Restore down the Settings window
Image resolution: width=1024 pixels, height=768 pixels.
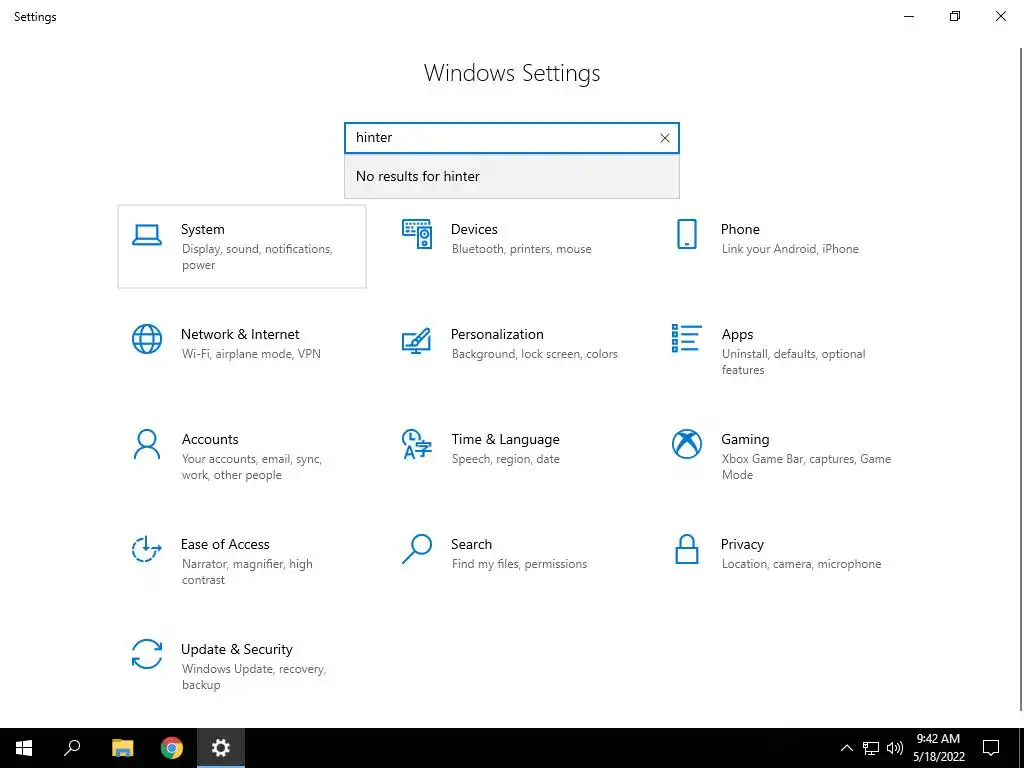click(955, 16)
